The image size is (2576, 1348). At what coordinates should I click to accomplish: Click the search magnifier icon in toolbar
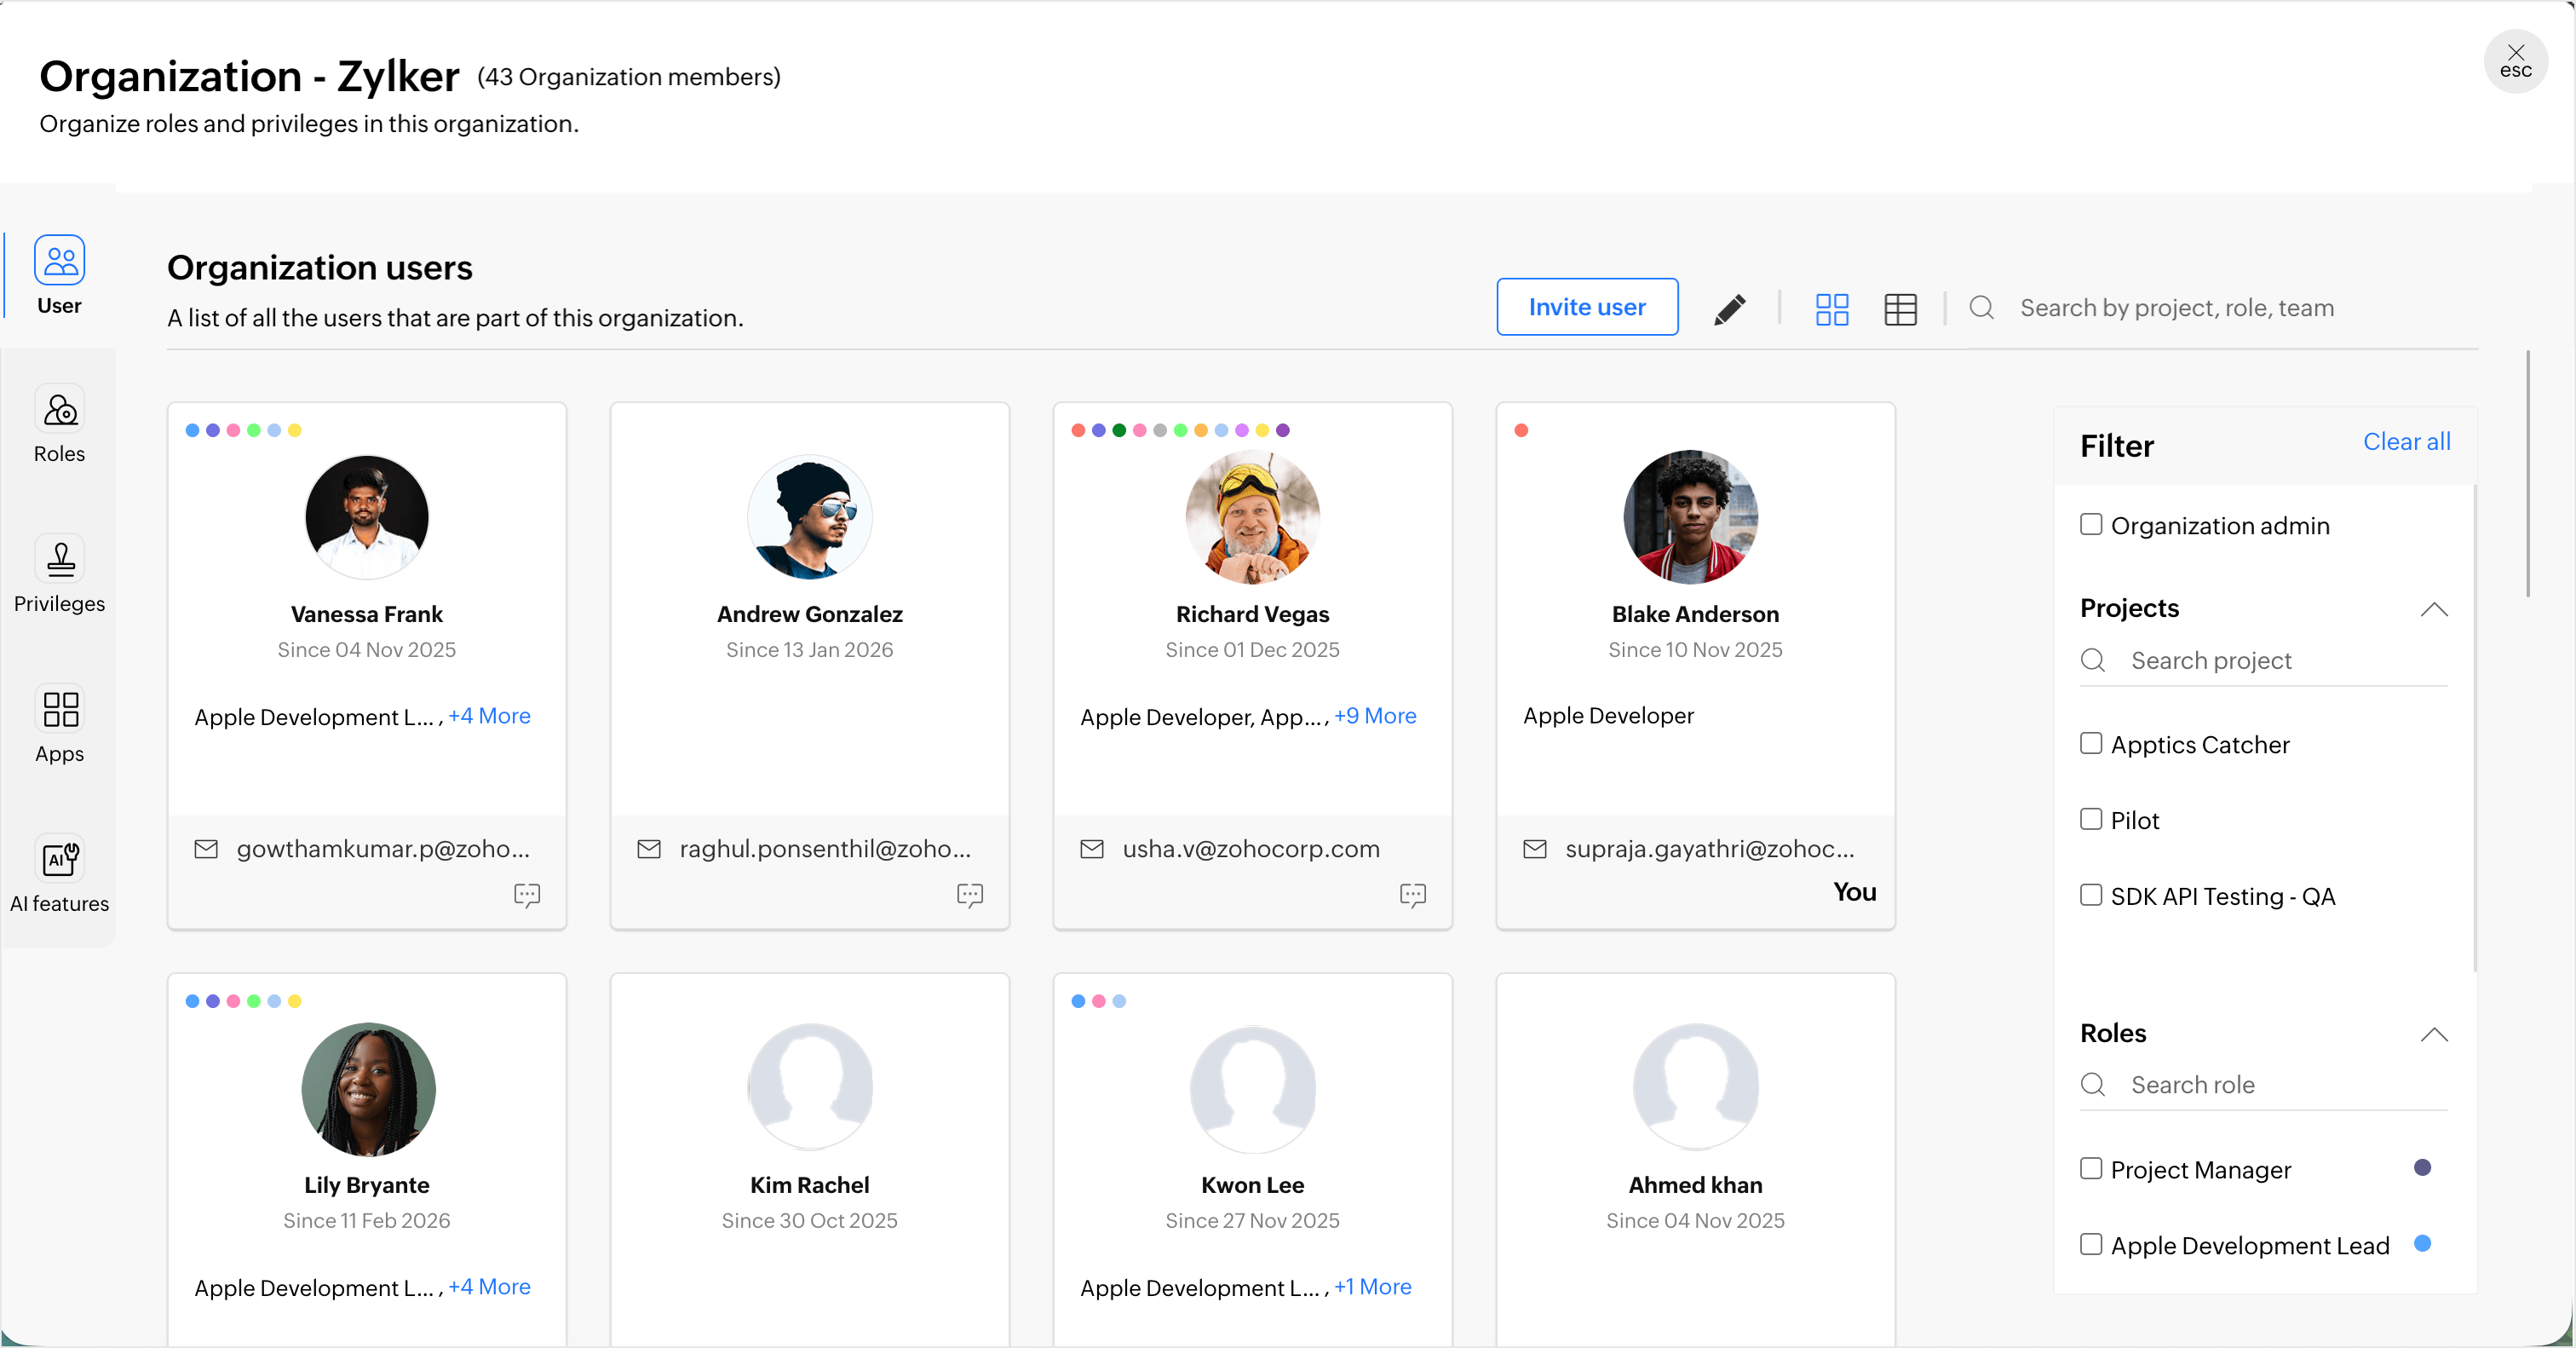1981,308
